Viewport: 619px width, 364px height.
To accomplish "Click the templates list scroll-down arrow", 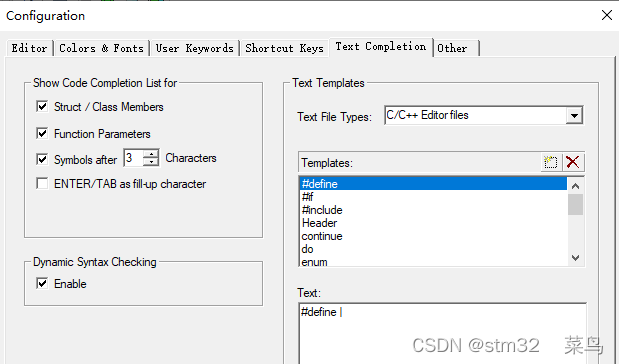I will pyautogui.click(x=576, y=258).
